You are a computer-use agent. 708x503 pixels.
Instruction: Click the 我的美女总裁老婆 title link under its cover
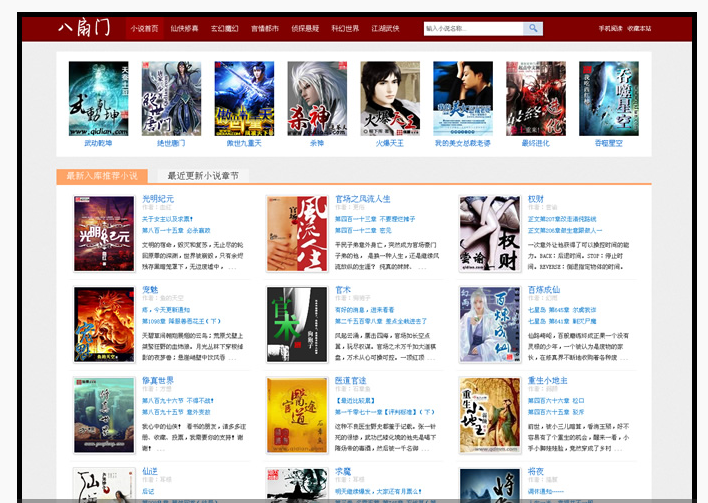tap(463, 143)
